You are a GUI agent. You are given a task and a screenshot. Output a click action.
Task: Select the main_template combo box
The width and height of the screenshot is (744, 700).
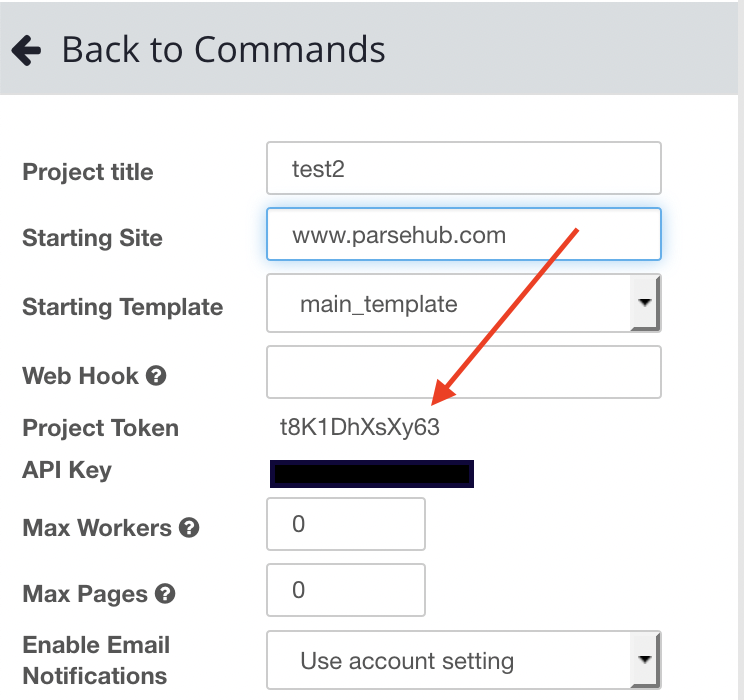tap(464, 303)
